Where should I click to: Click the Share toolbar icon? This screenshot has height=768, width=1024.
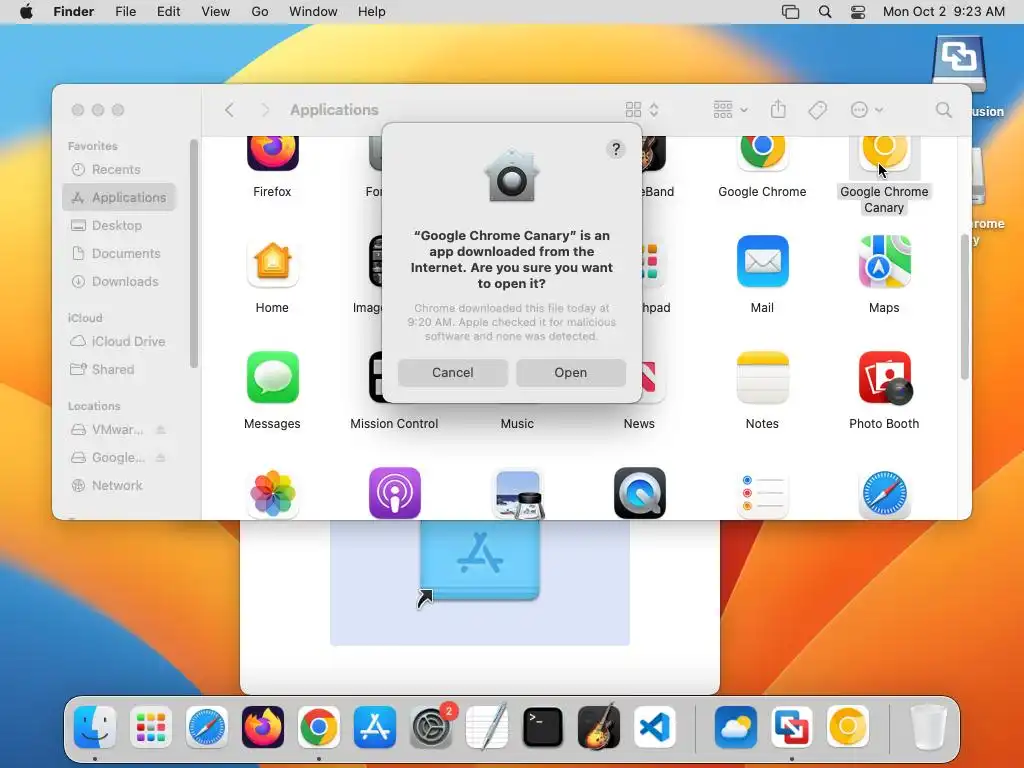coord(778,109)
